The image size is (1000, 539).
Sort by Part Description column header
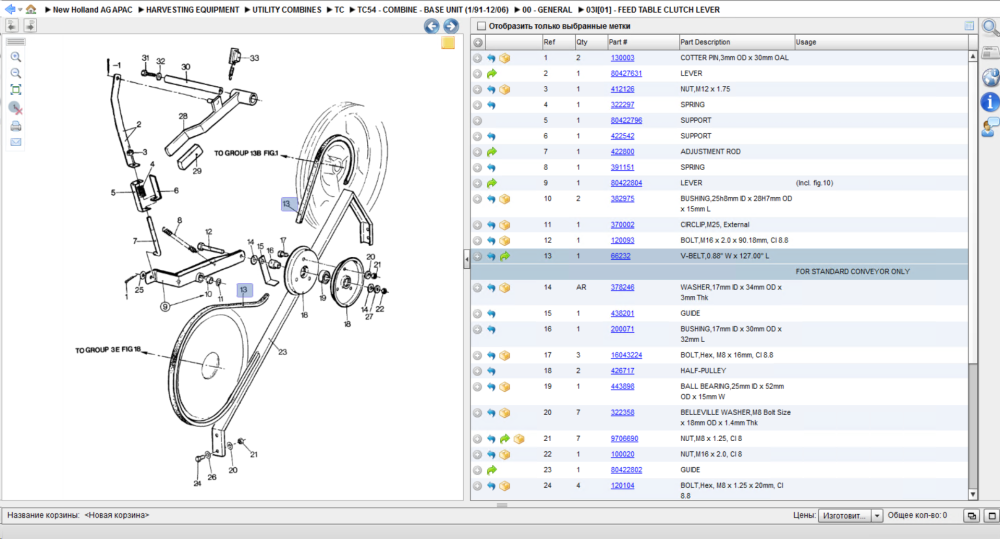point(736,42)
